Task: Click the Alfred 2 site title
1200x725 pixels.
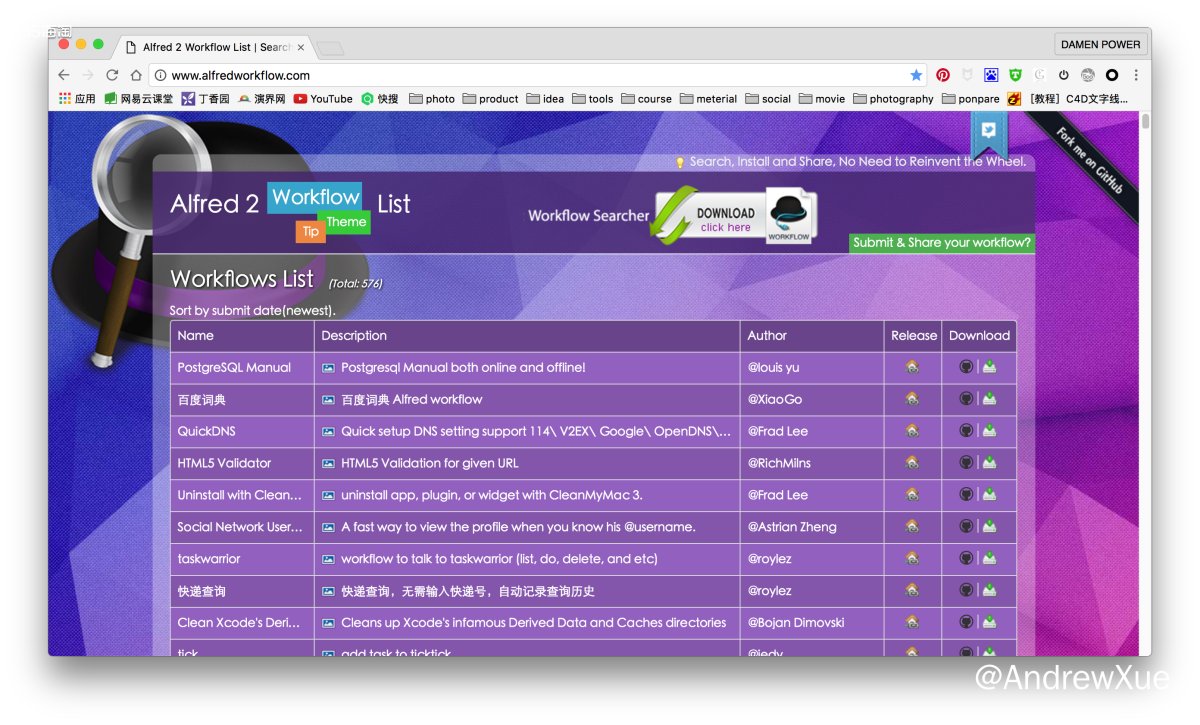Action: click(214, 204)
